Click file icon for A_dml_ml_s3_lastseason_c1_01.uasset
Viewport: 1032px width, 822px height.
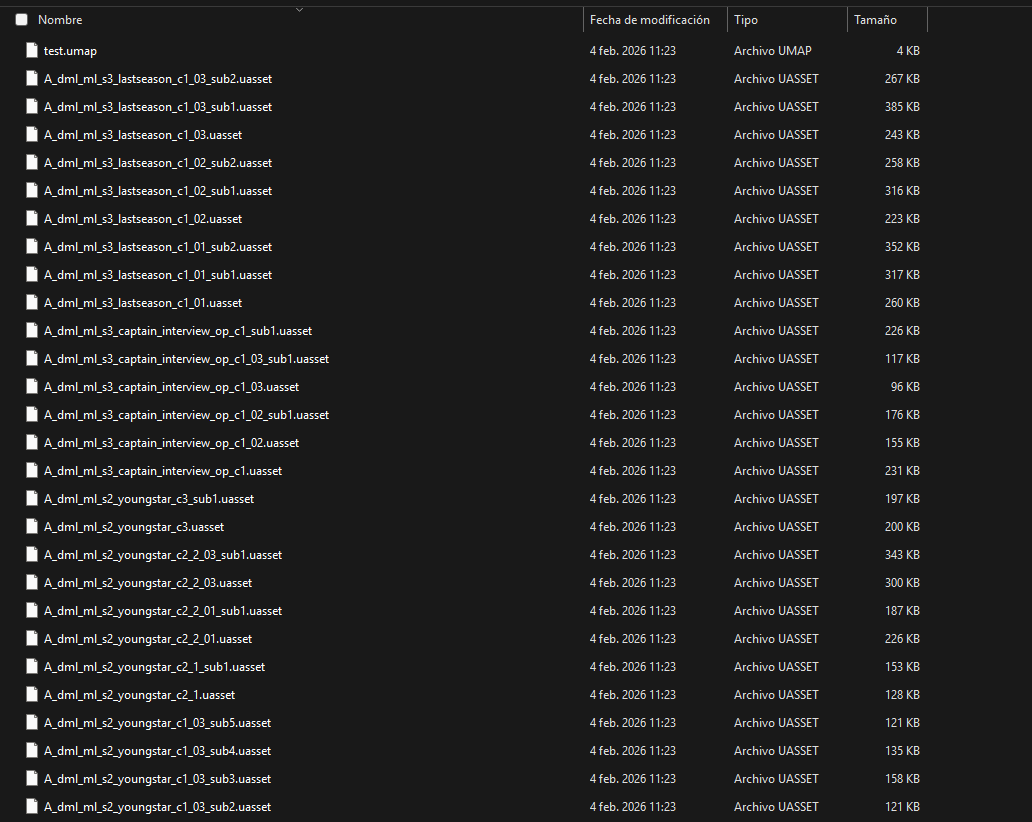pos(32,303)
